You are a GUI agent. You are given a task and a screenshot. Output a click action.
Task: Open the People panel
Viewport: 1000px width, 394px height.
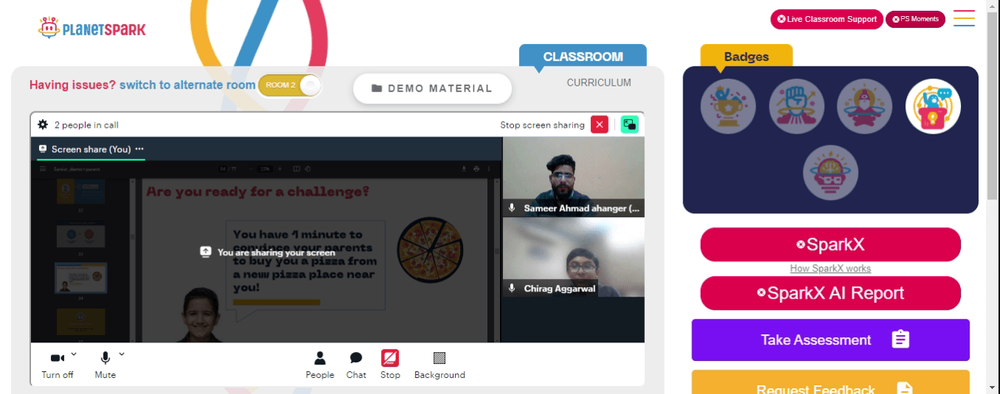pos(320,365)
